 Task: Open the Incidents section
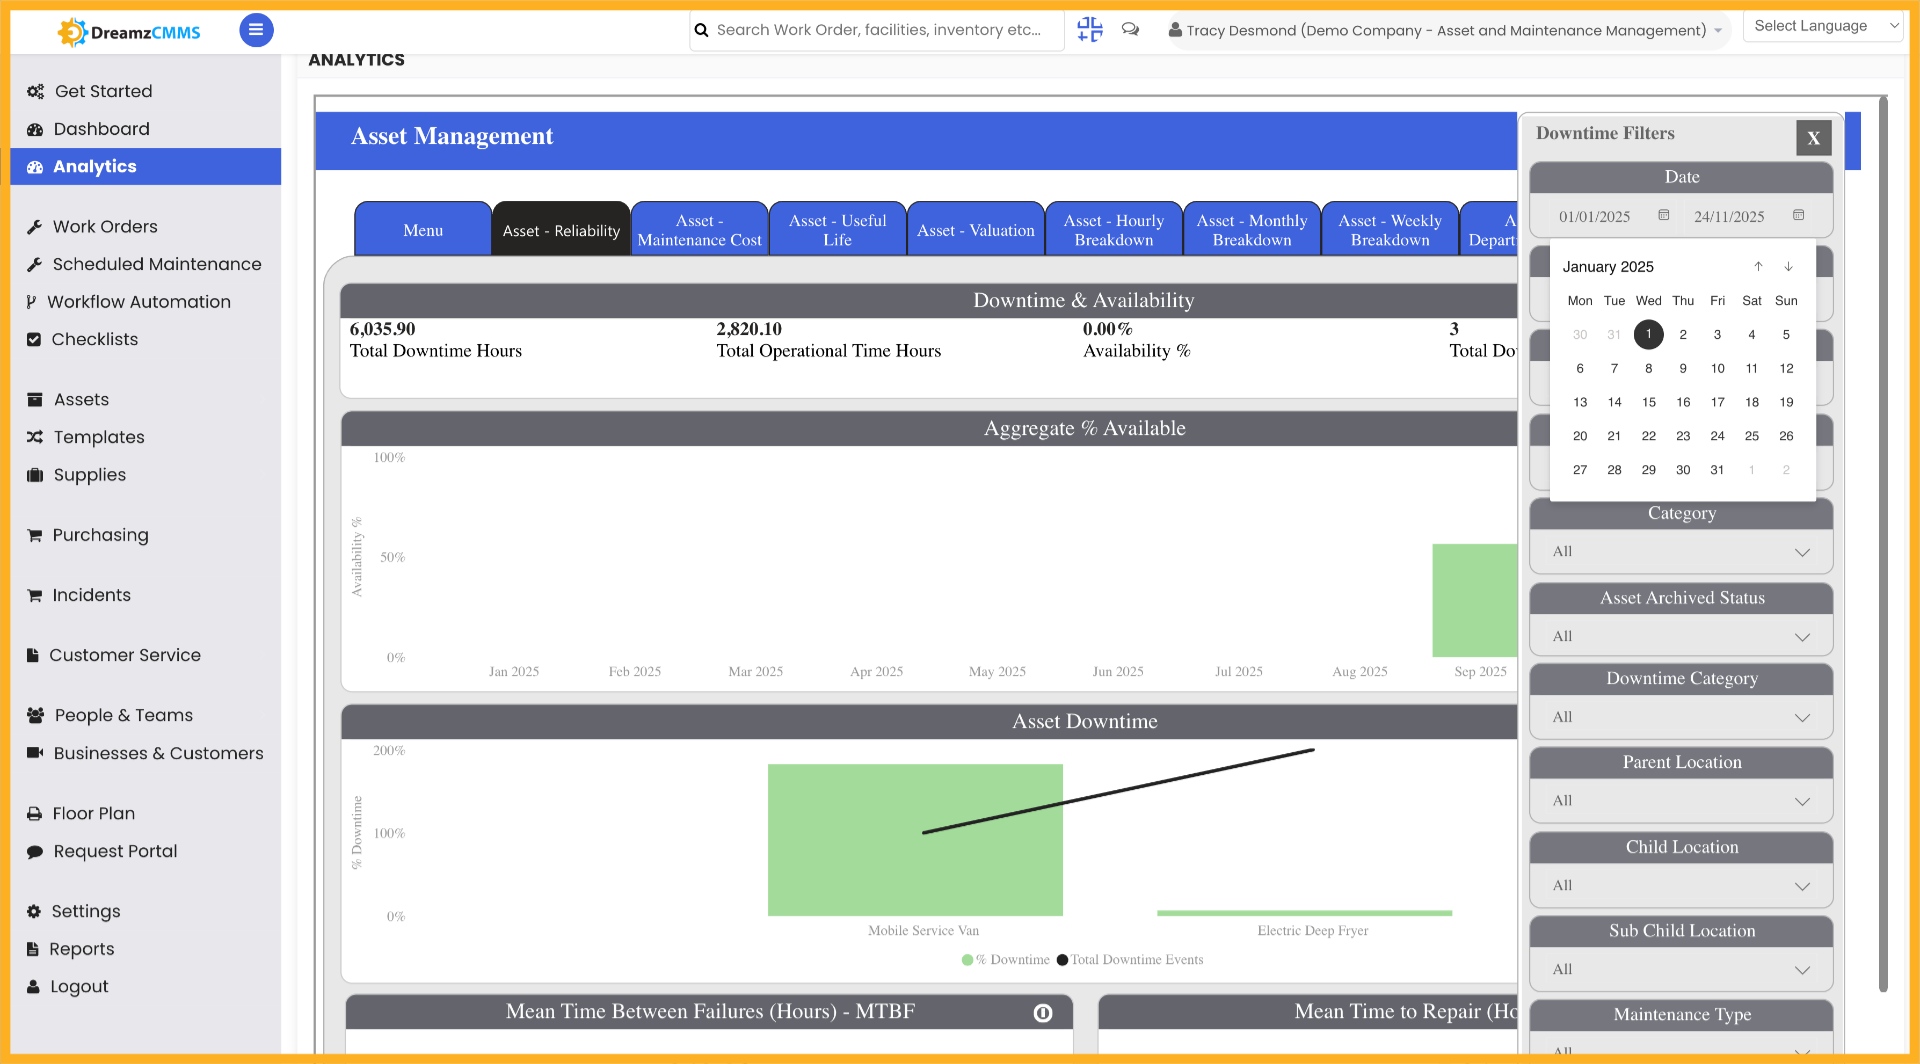pos(91,595)
